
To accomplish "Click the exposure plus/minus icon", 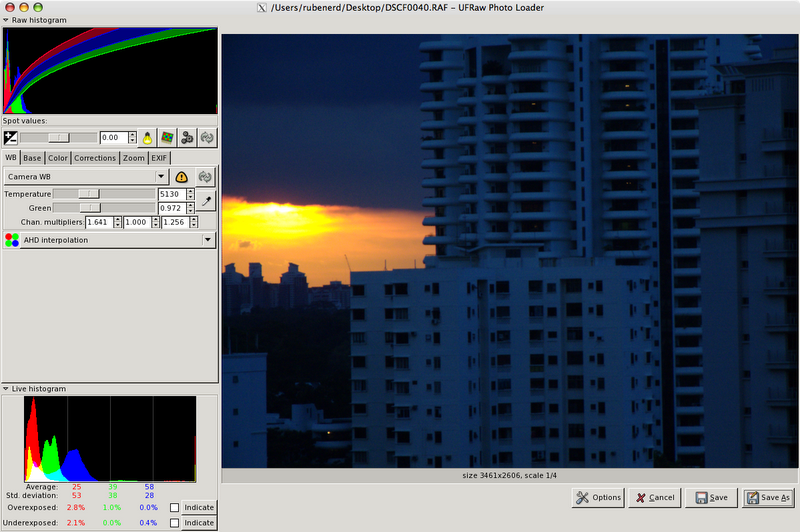I will pos(11,138).
